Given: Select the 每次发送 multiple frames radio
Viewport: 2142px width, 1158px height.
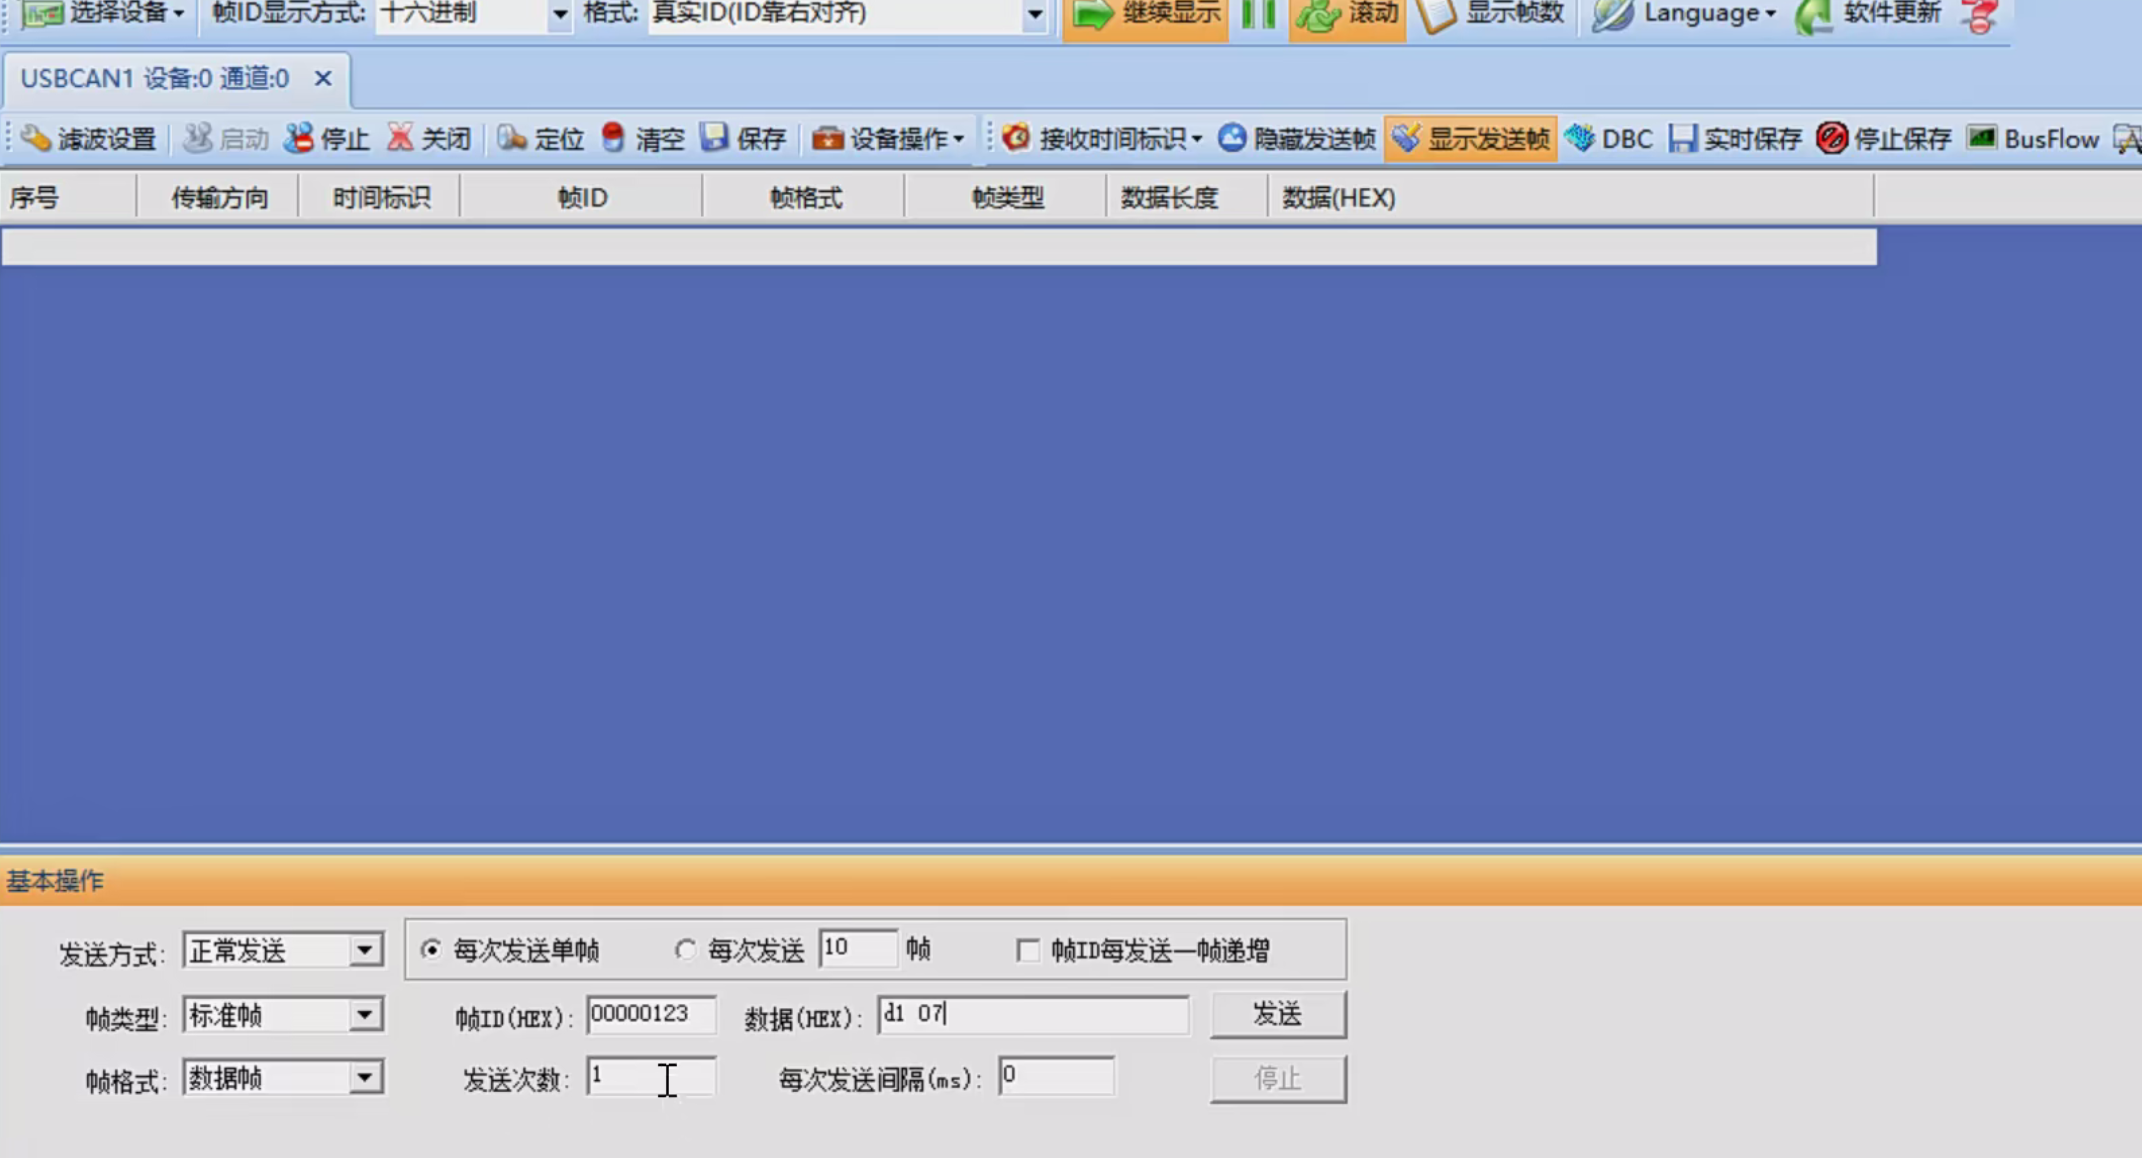Looking at the screenshot, I should point(685,949).
